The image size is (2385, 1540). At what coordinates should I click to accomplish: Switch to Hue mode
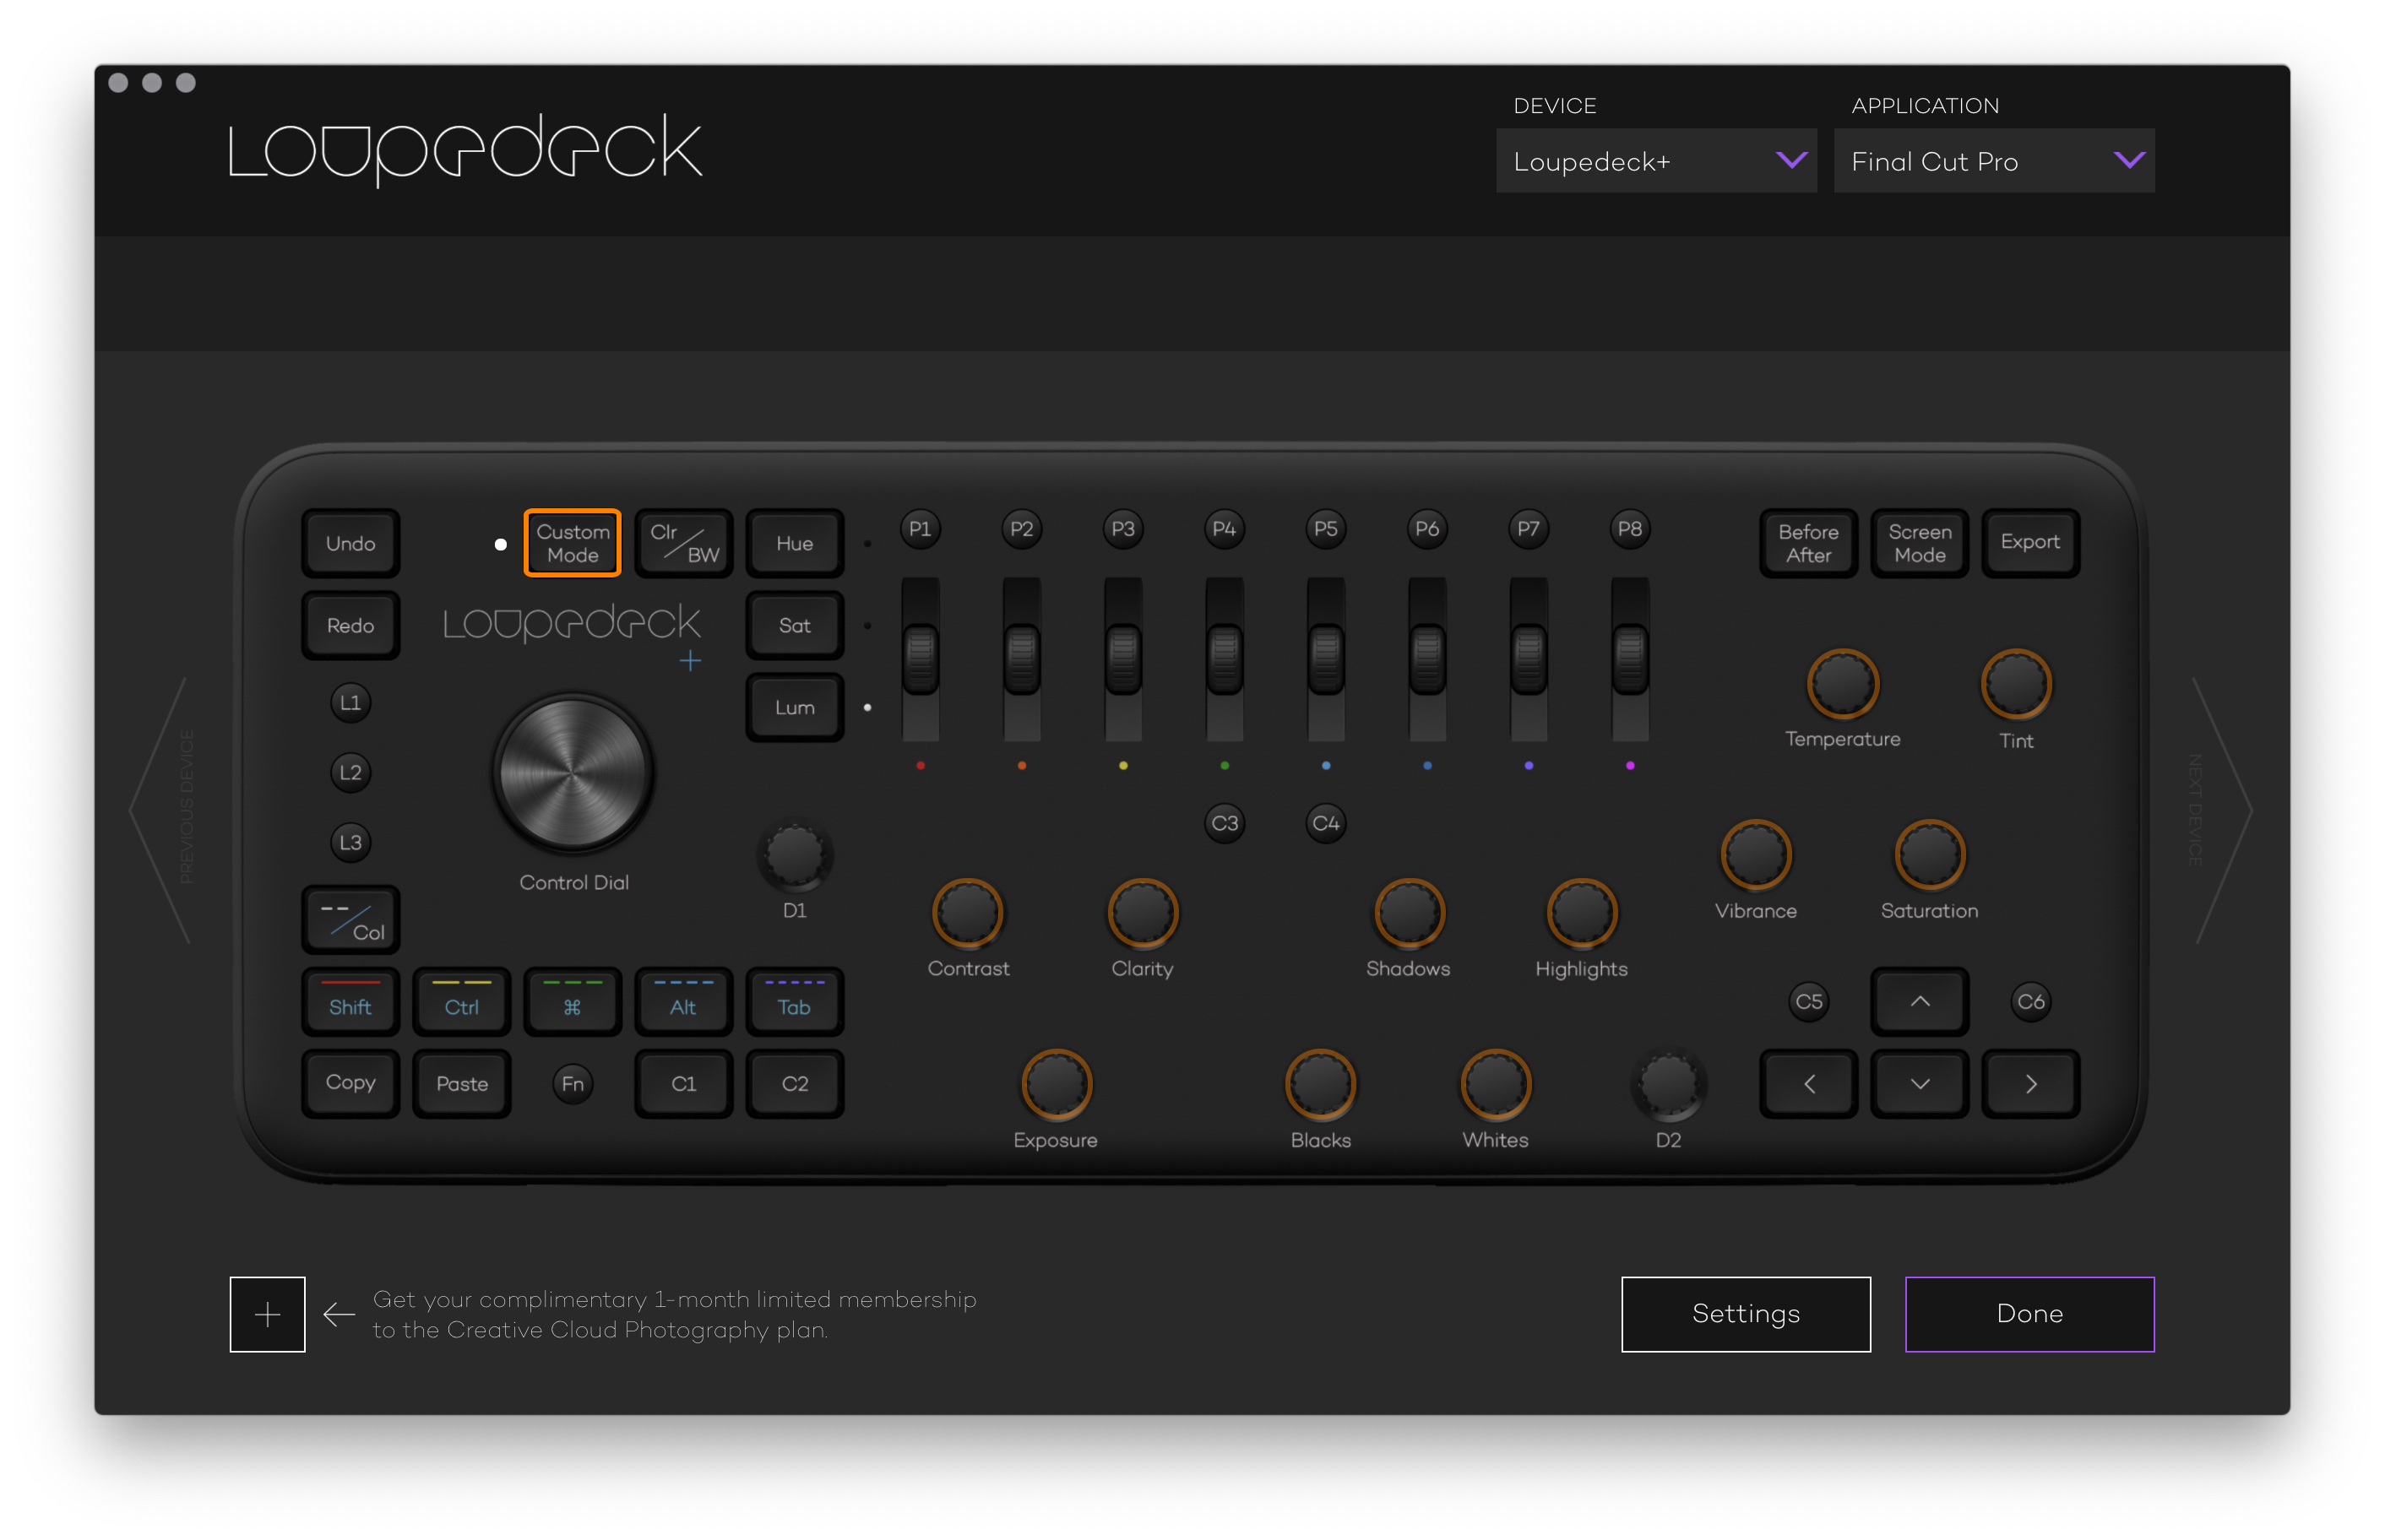pos(794,543)
